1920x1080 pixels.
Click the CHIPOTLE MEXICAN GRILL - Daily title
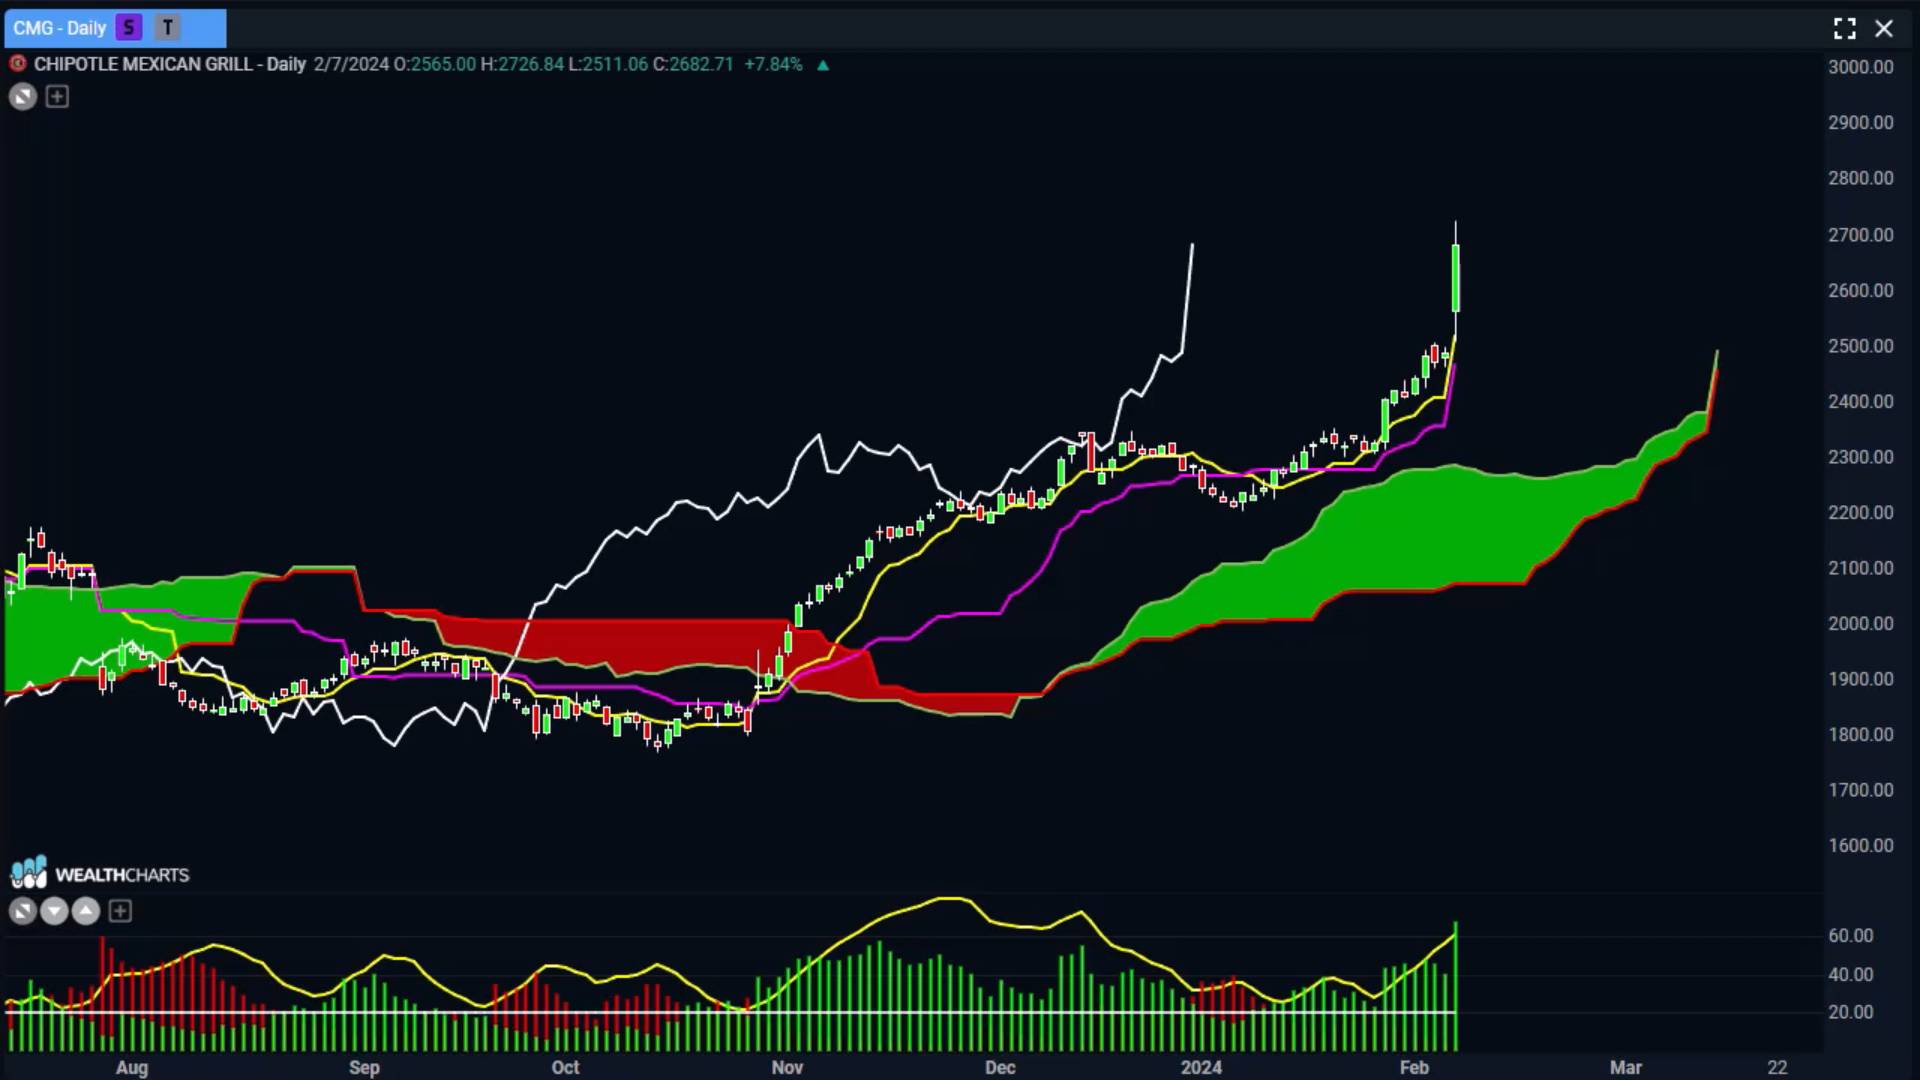(x=170, y=64)
